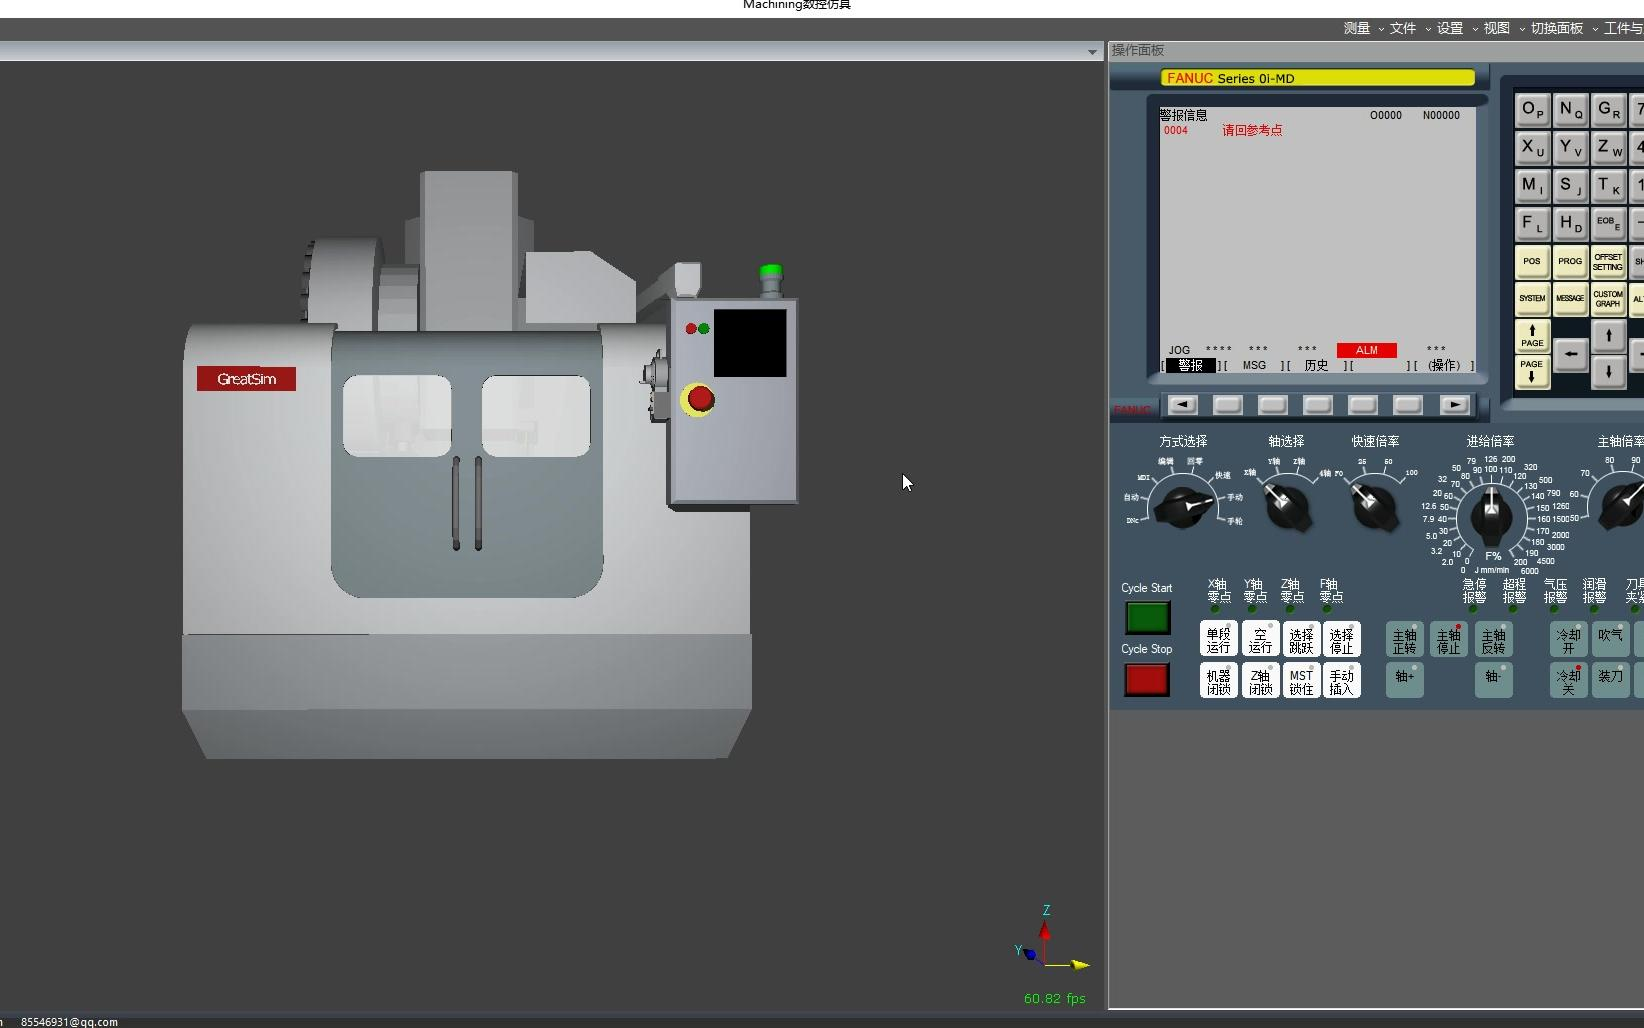Click the G/R address key
The image size is (1644, 1028).
click(1608, 110)
